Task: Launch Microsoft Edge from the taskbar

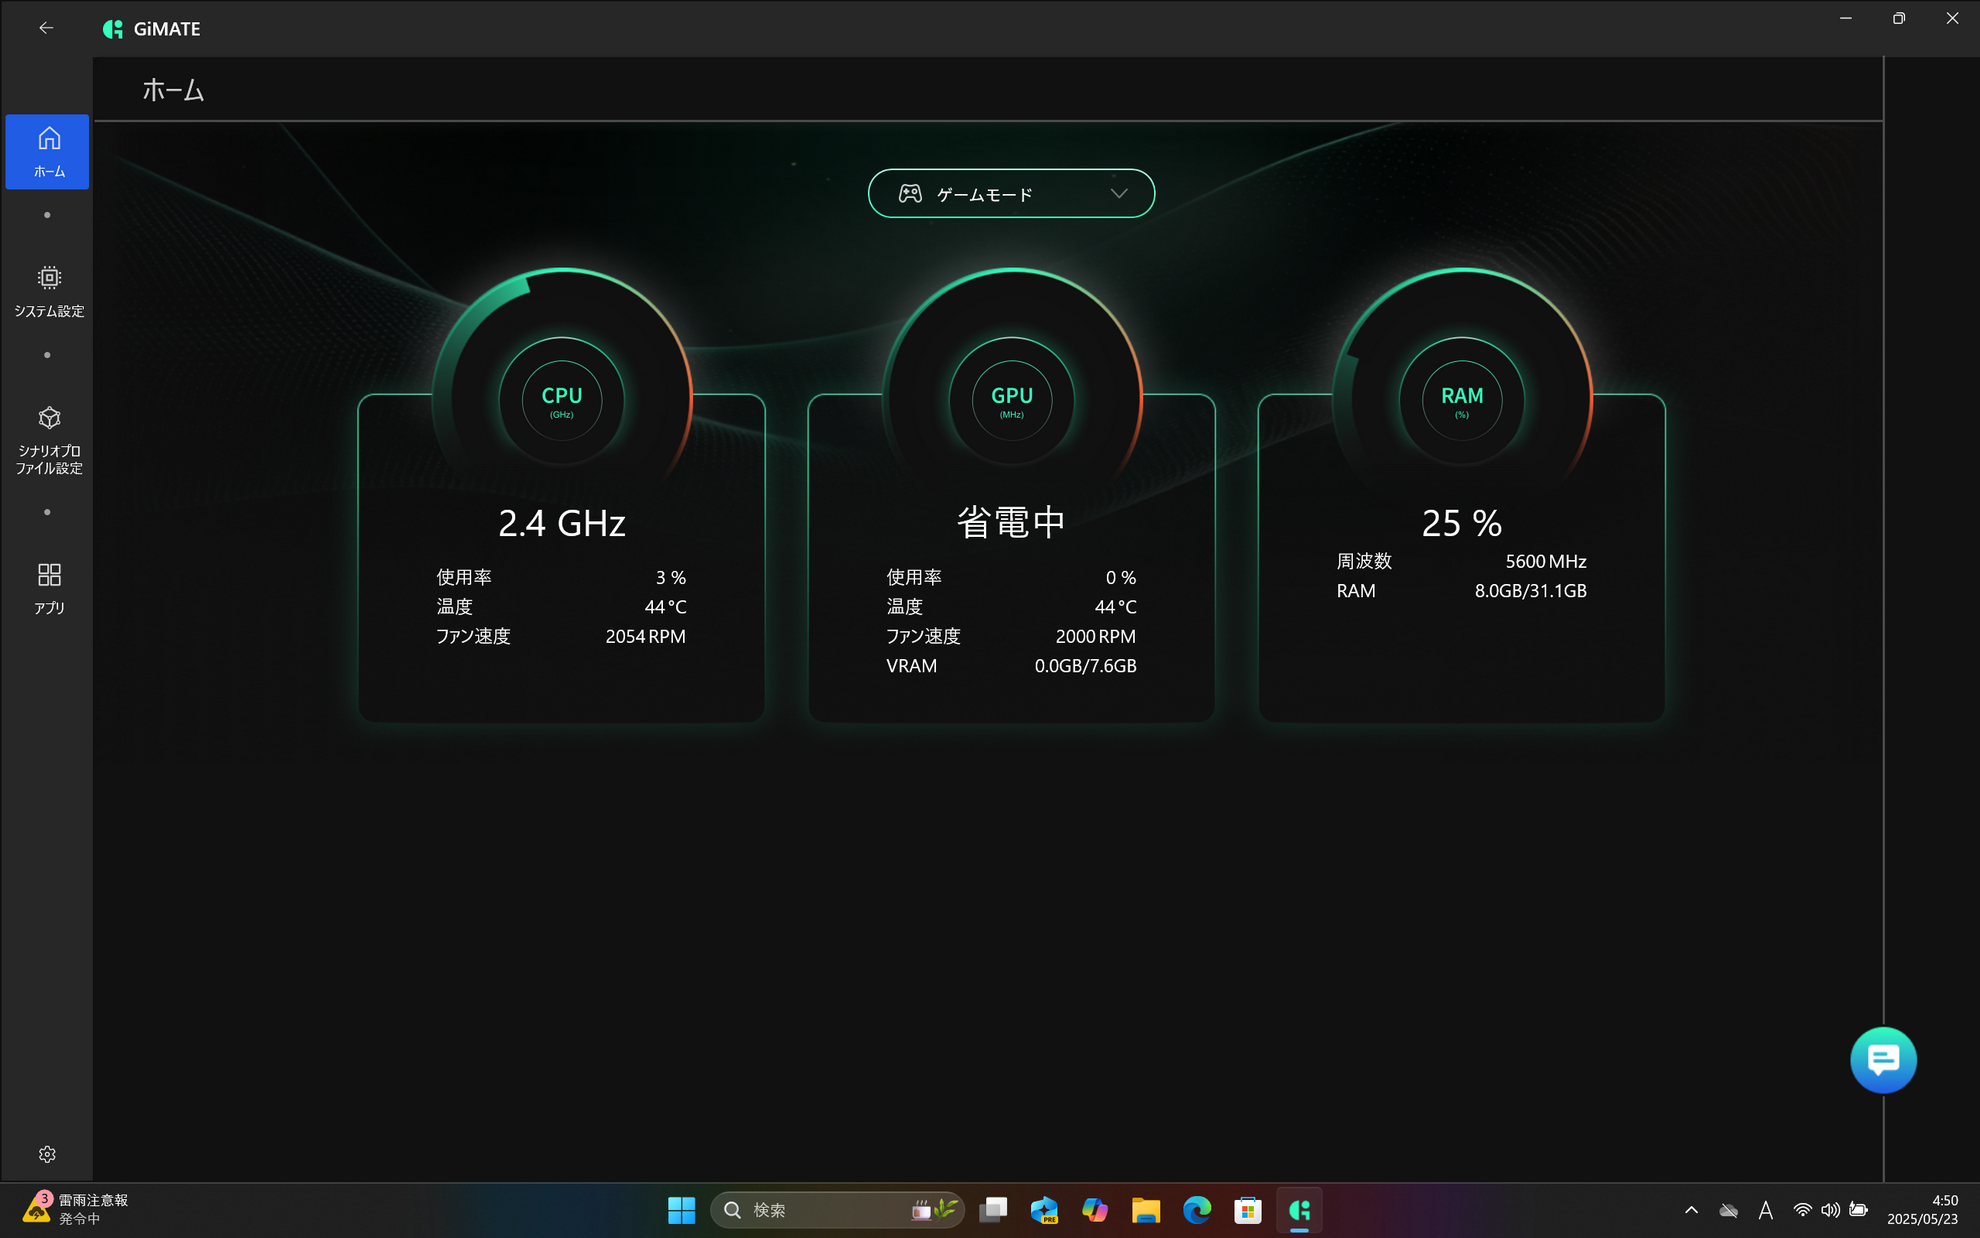Action: click(x=1196, y=1210)
